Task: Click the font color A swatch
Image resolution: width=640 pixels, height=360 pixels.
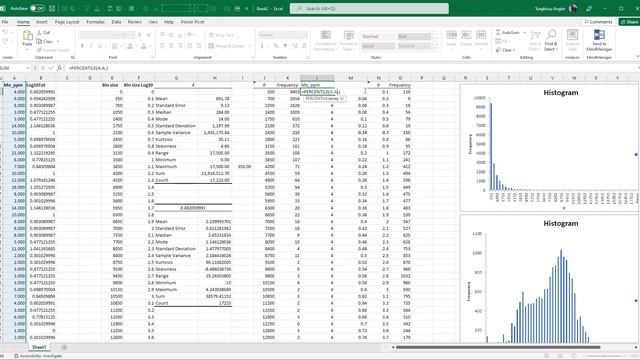Action: [143, 46]
